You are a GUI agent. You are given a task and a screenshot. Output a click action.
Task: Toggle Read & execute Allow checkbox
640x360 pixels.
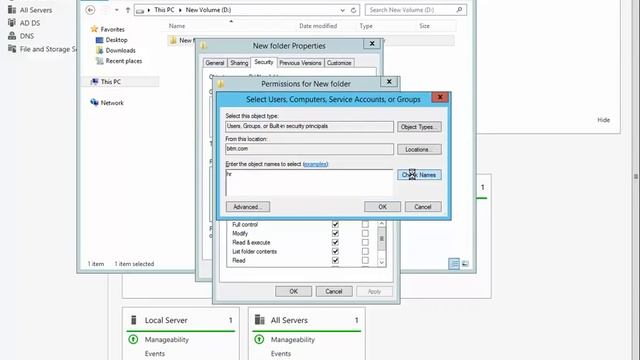335,242
